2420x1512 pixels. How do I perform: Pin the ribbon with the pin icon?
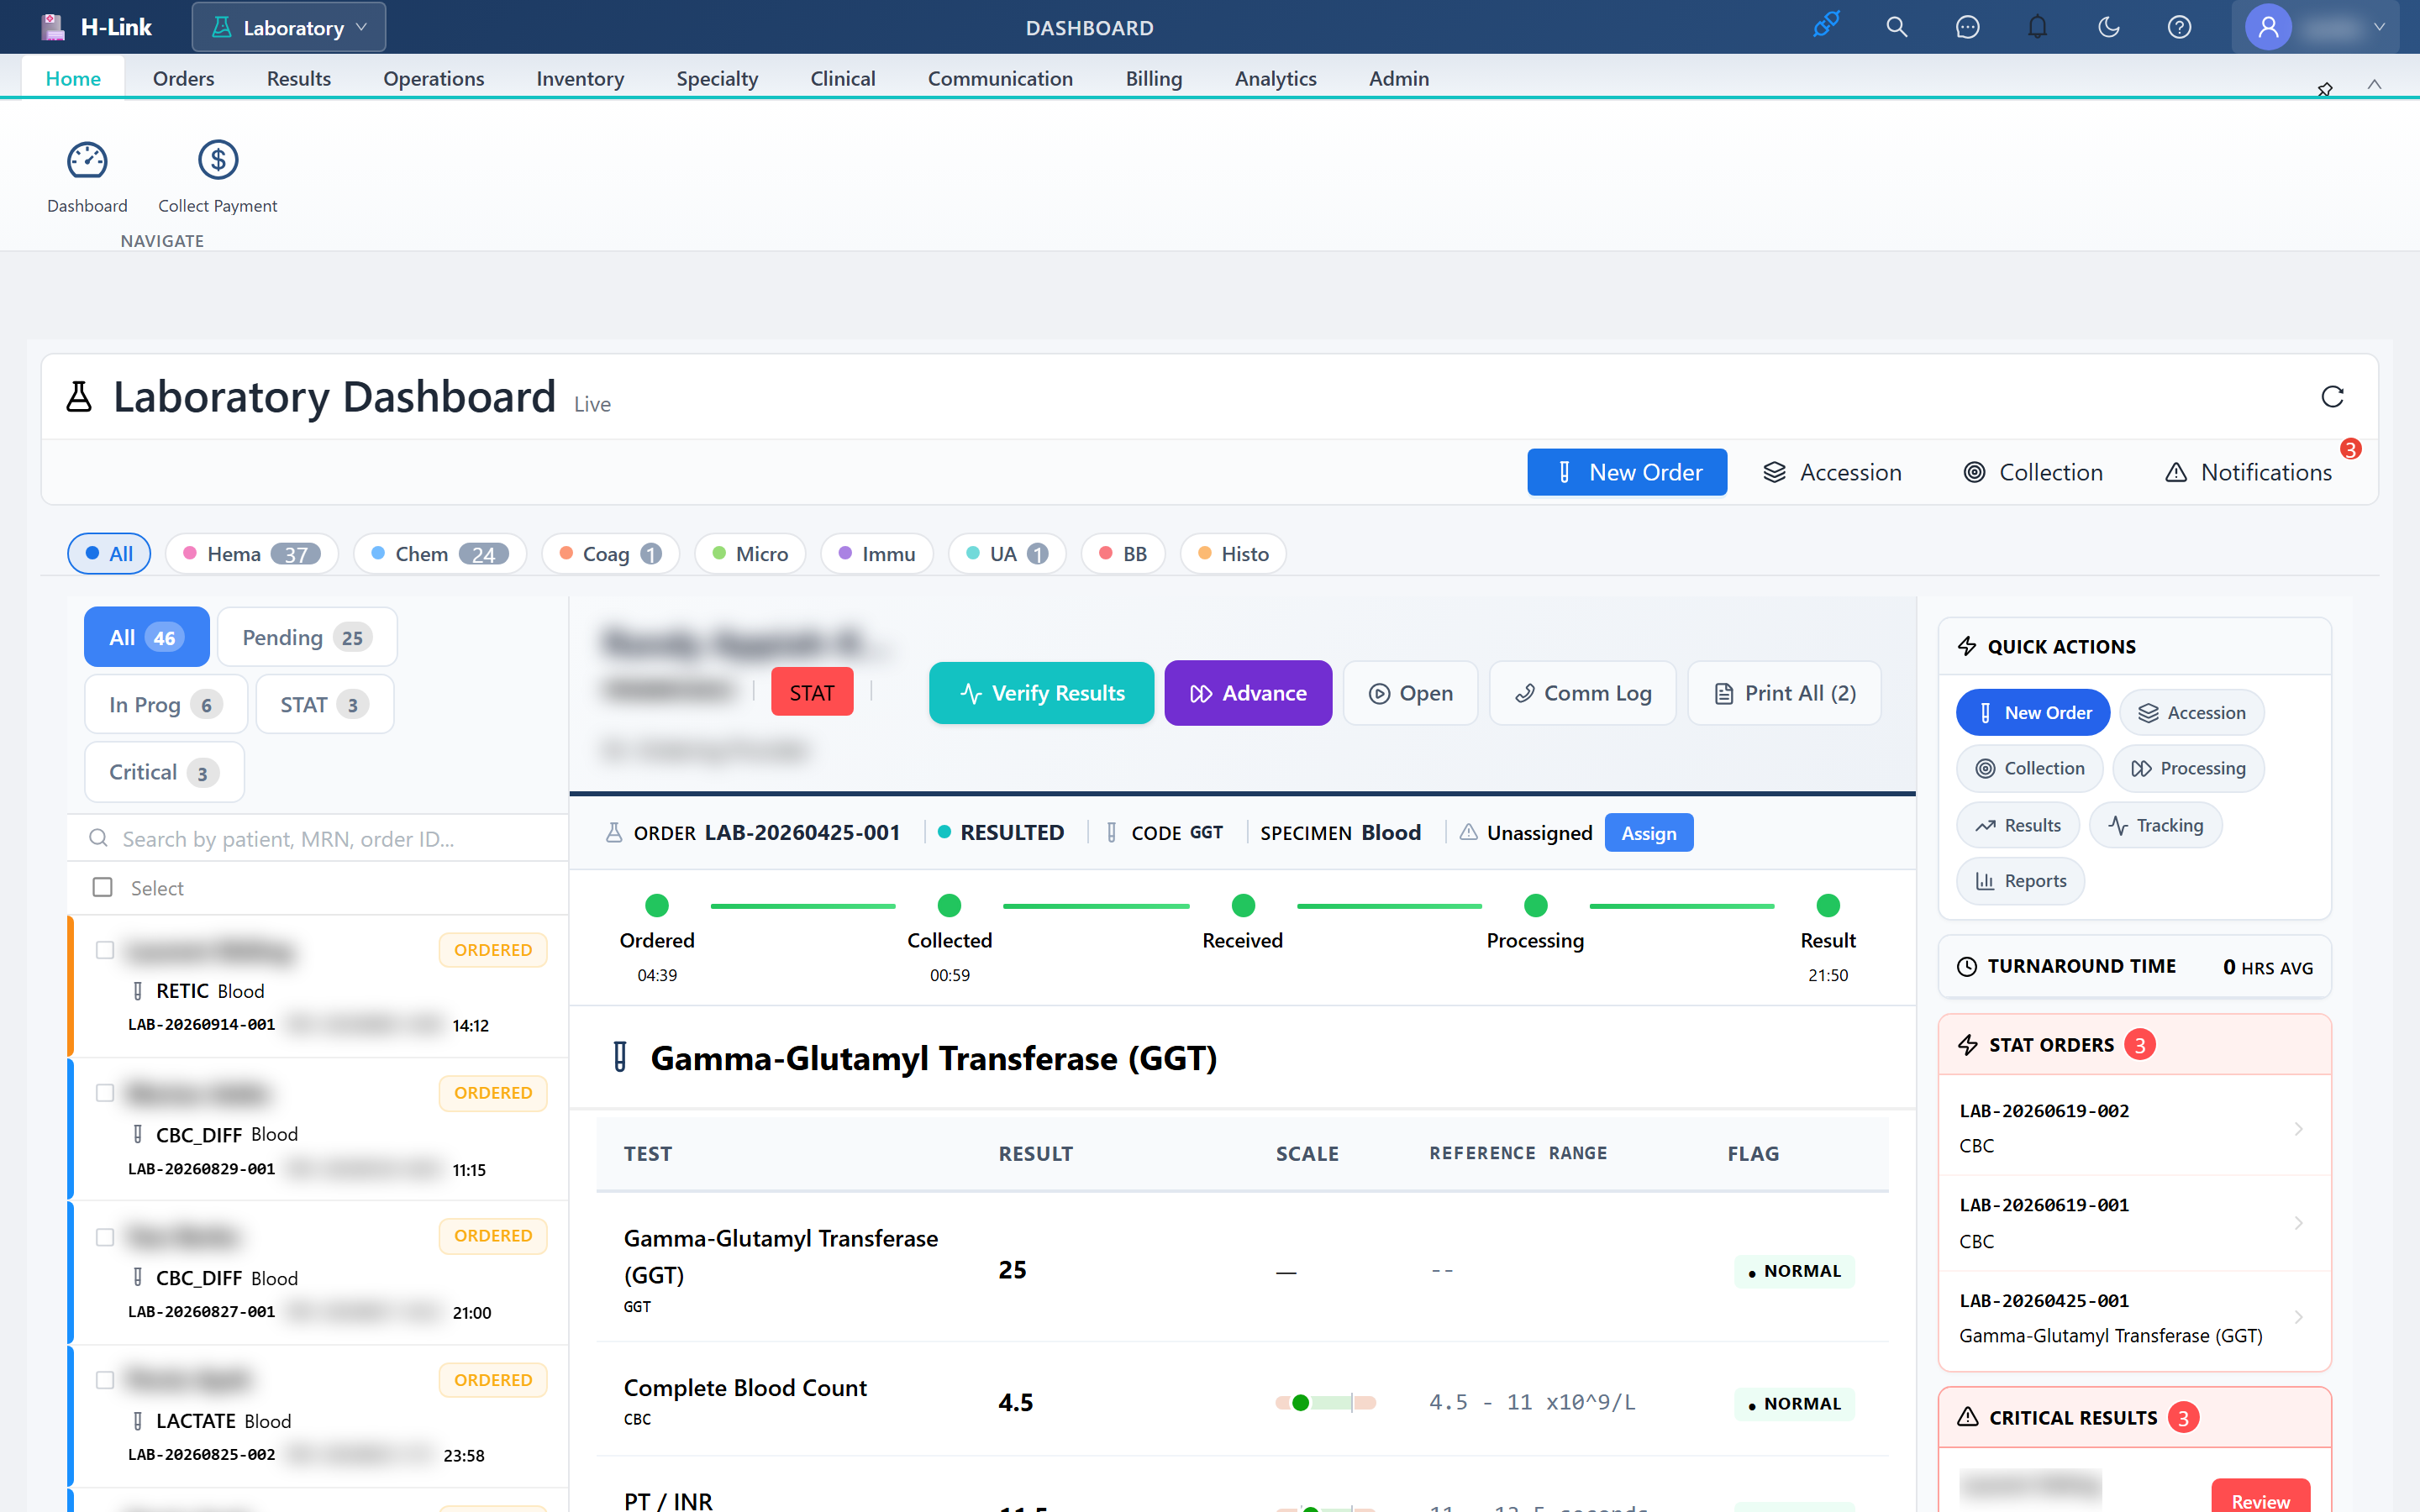coord(2325,89)
